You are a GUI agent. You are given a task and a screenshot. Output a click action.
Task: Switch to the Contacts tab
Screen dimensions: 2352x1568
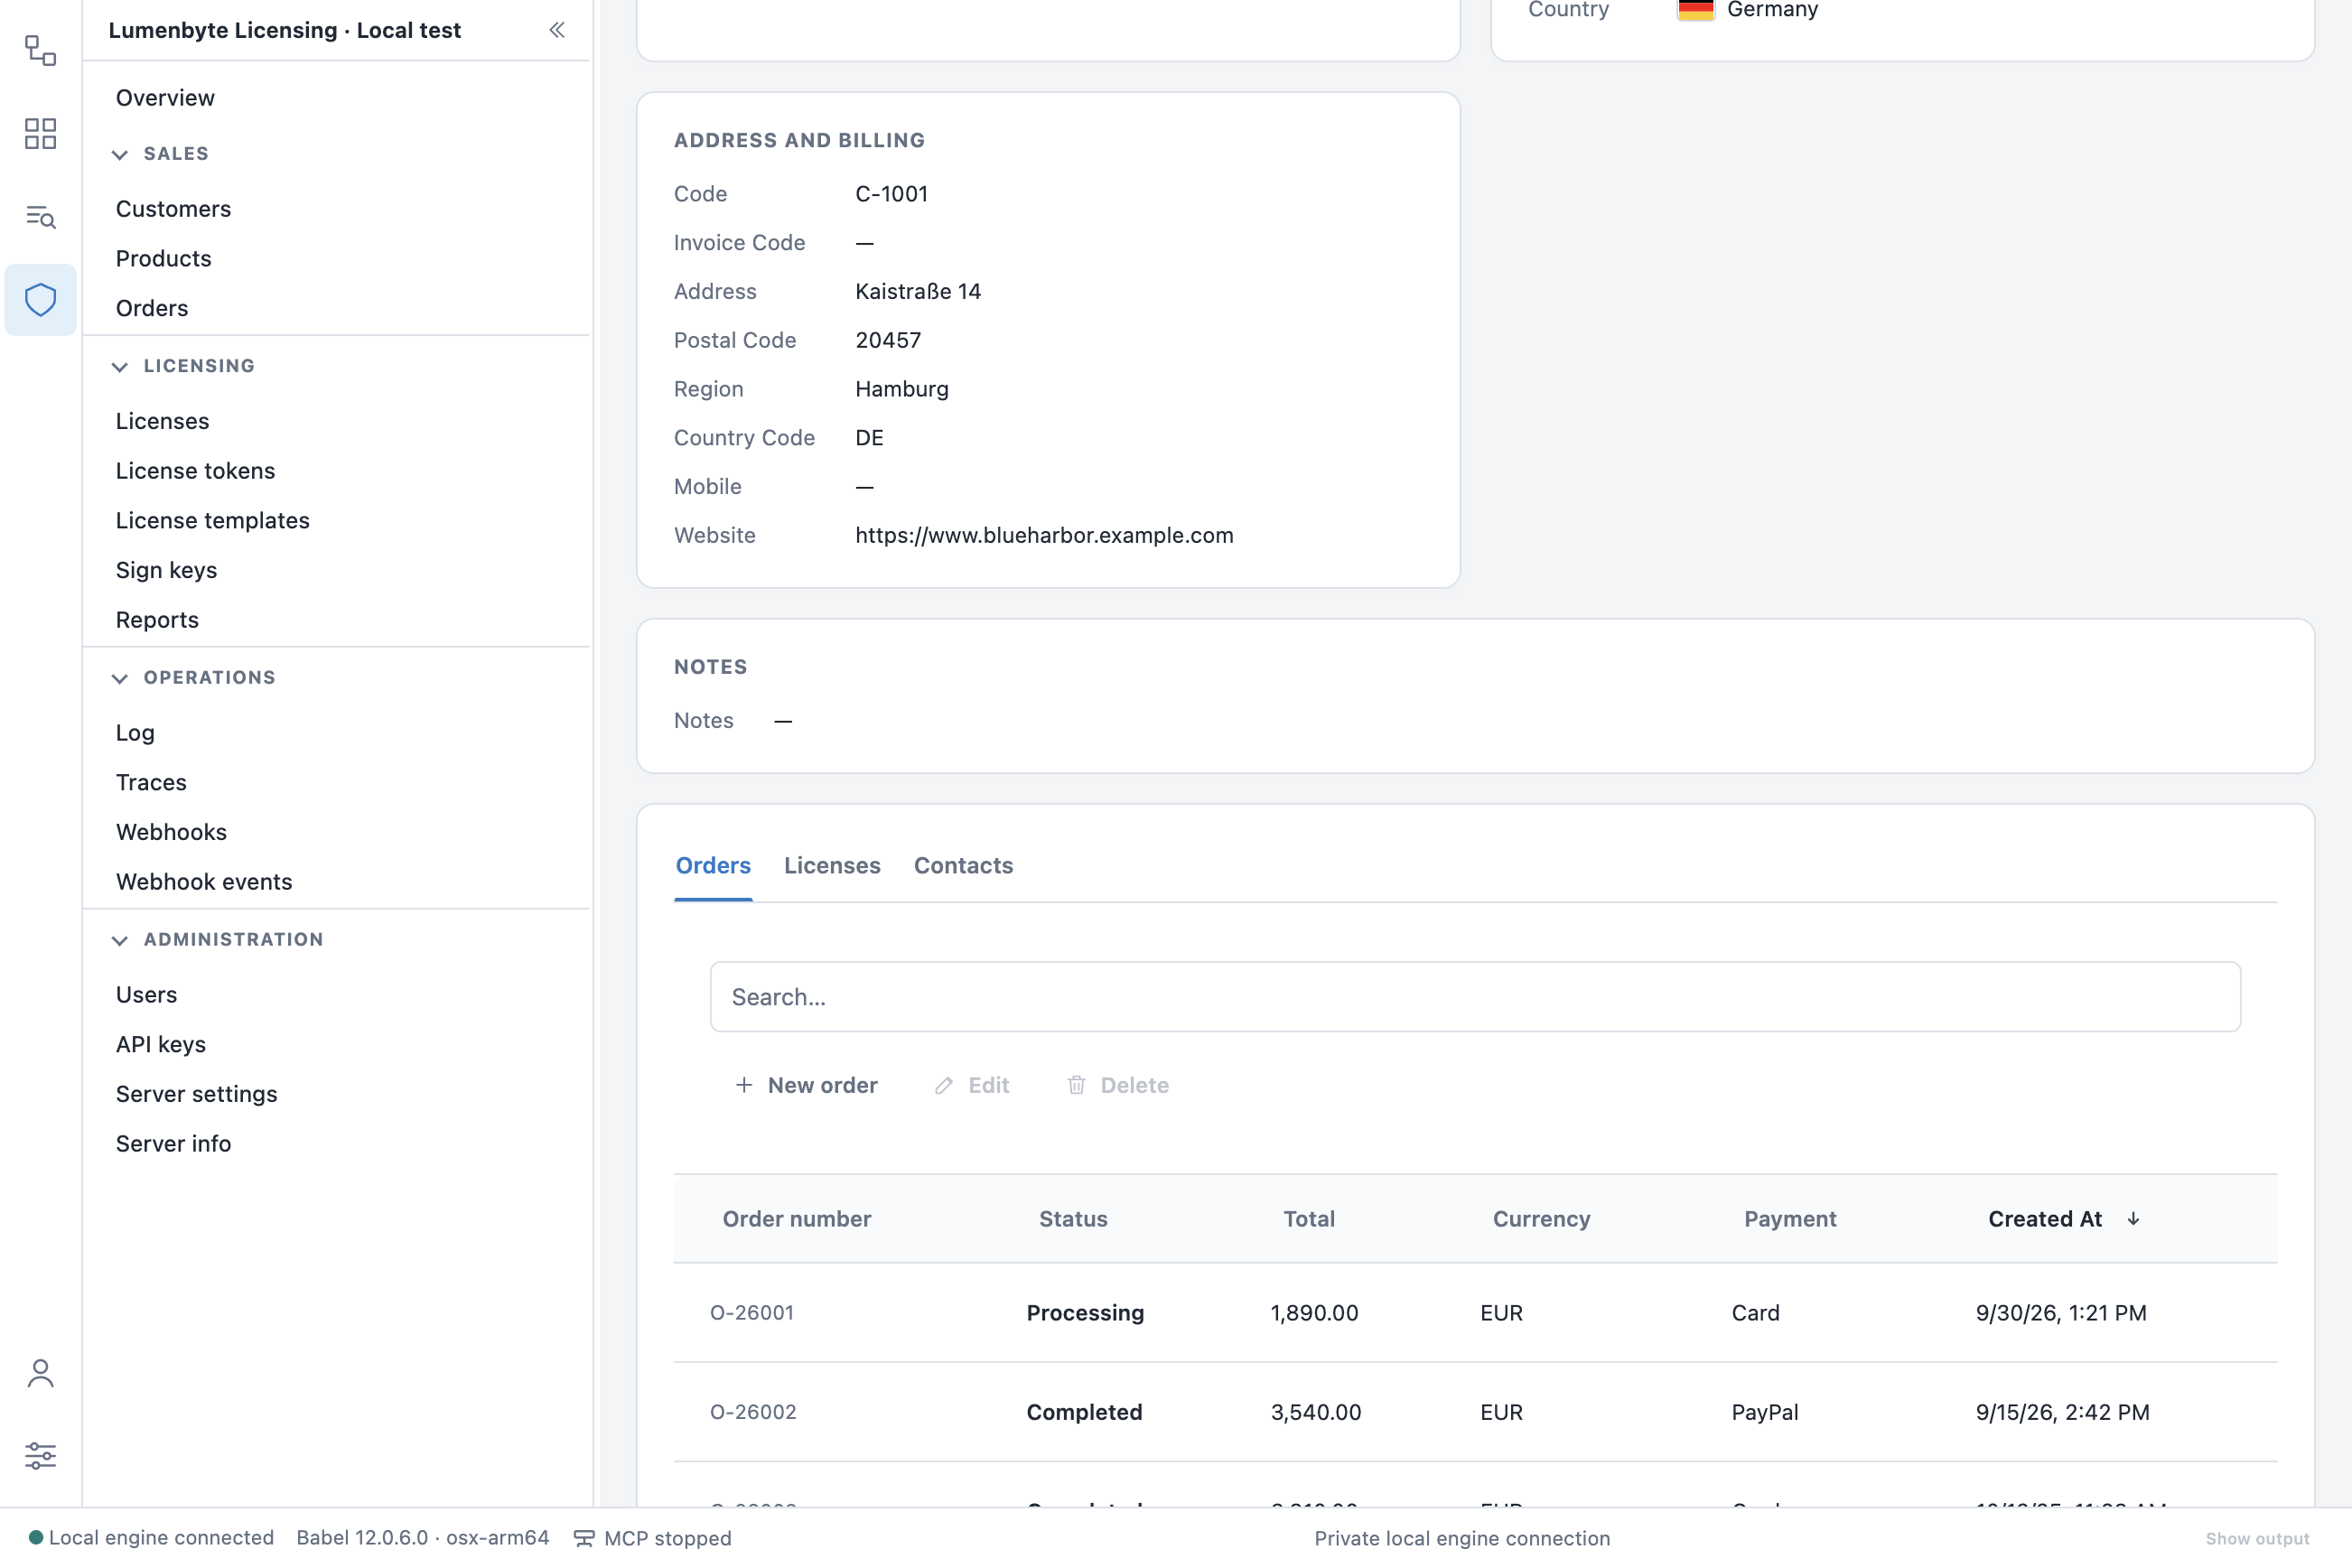tap(963, 865)
